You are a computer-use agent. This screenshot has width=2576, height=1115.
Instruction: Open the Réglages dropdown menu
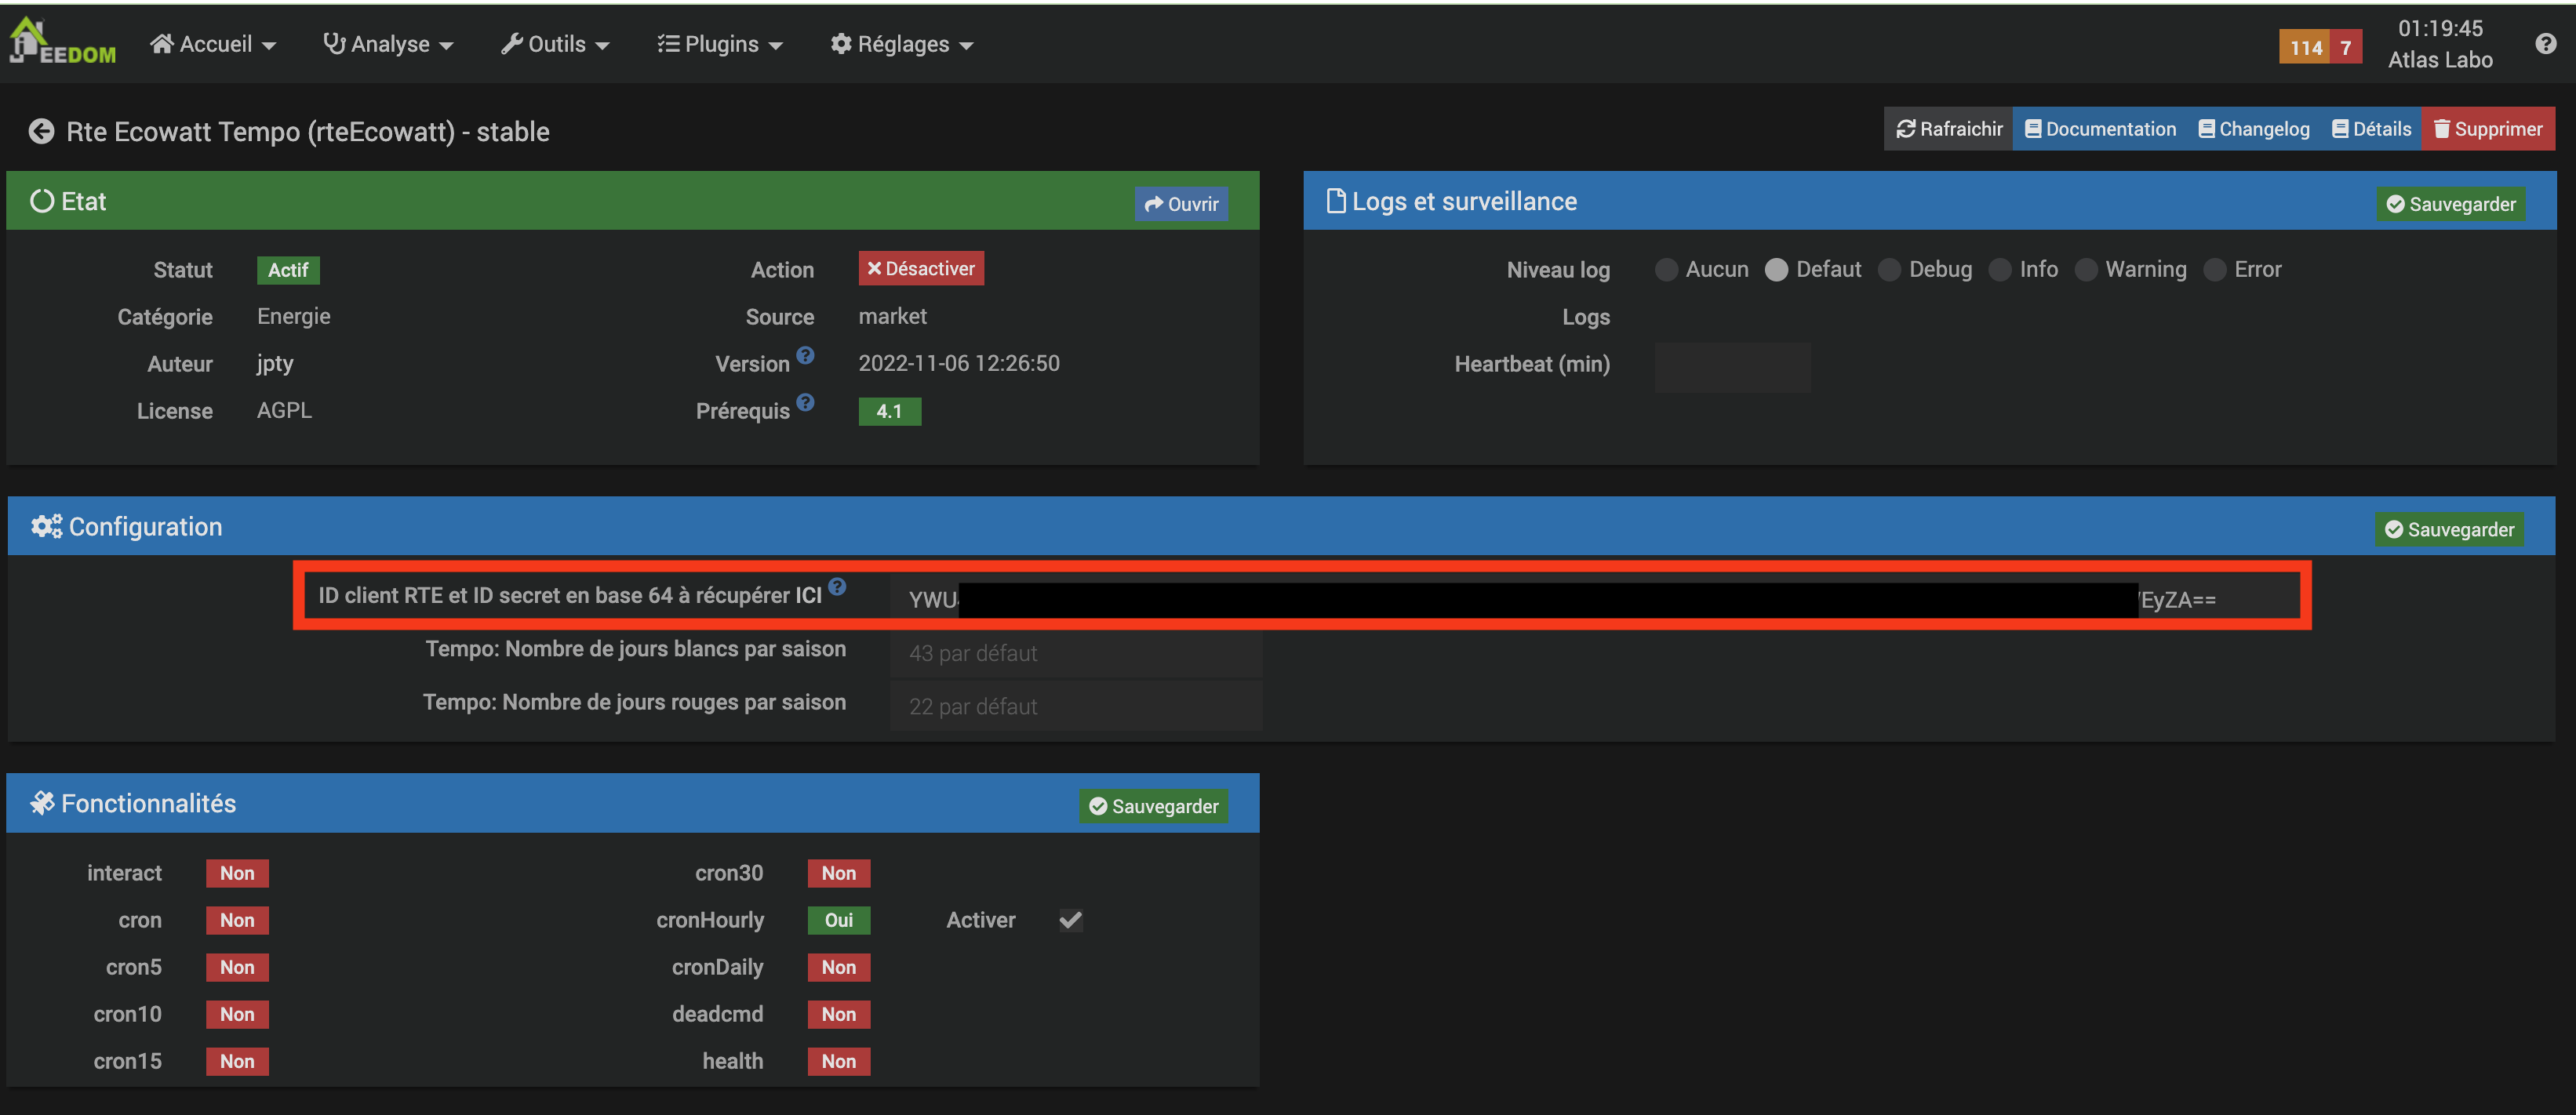902,44
